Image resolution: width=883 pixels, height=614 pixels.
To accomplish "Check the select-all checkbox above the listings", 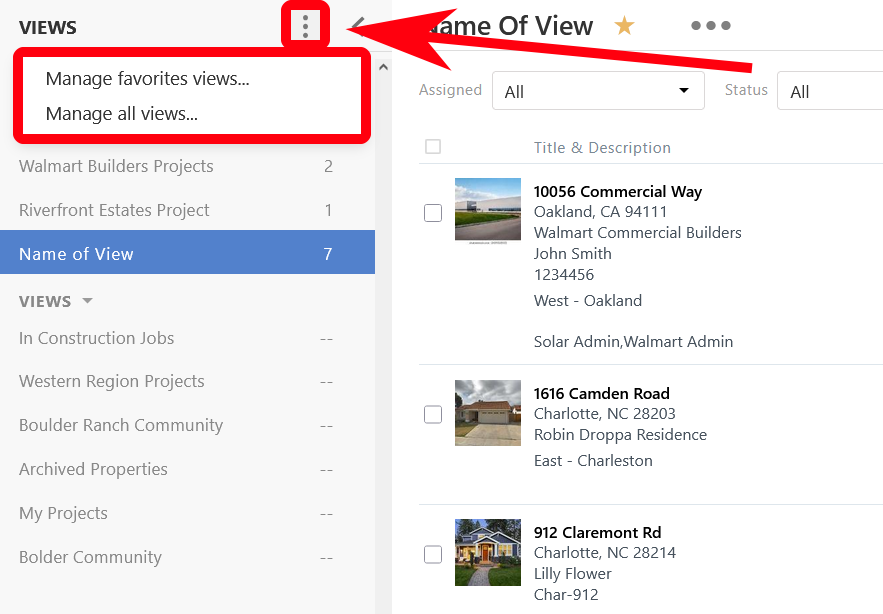I will 433,146.
